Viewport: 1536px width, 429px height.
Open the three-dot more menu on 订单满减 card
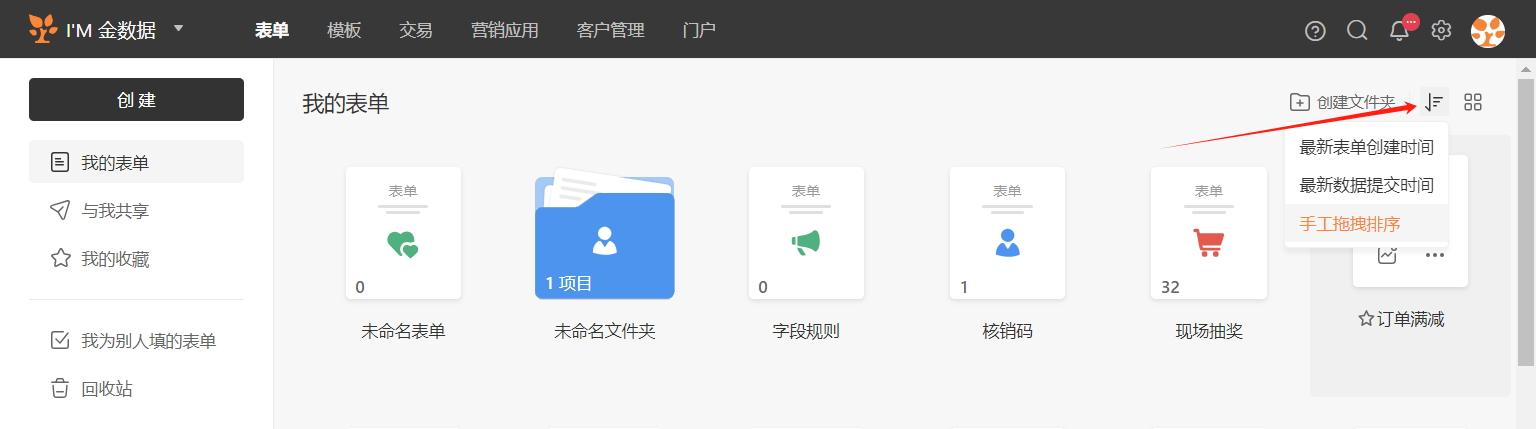tap(1435, 255)
